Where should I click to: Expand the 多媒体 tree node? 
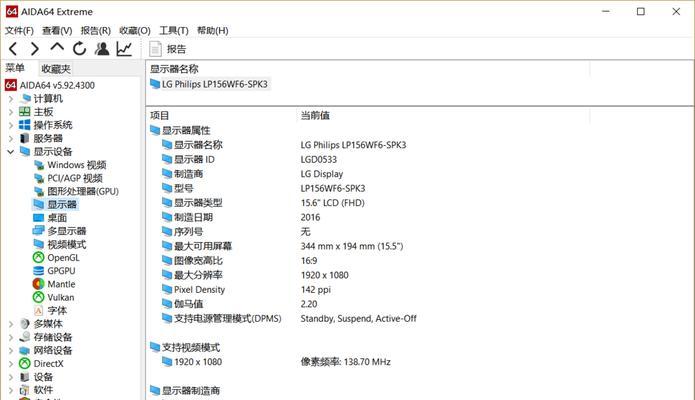pyautogui.click(x=11, y=324)
